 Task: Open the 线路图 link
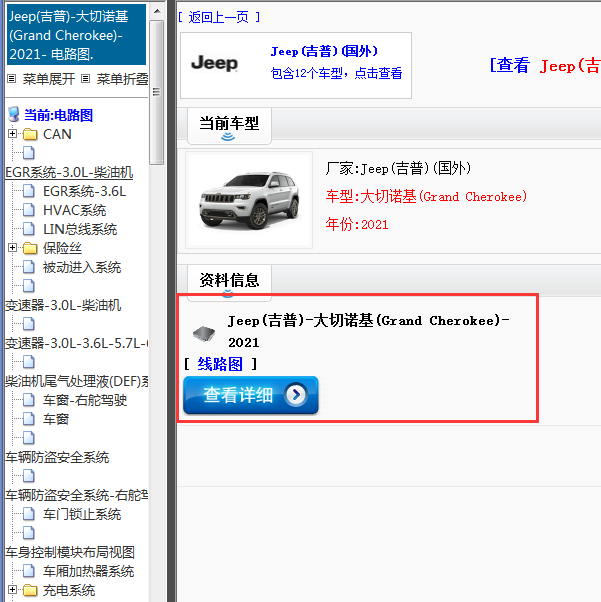click(x=220, y=364)
